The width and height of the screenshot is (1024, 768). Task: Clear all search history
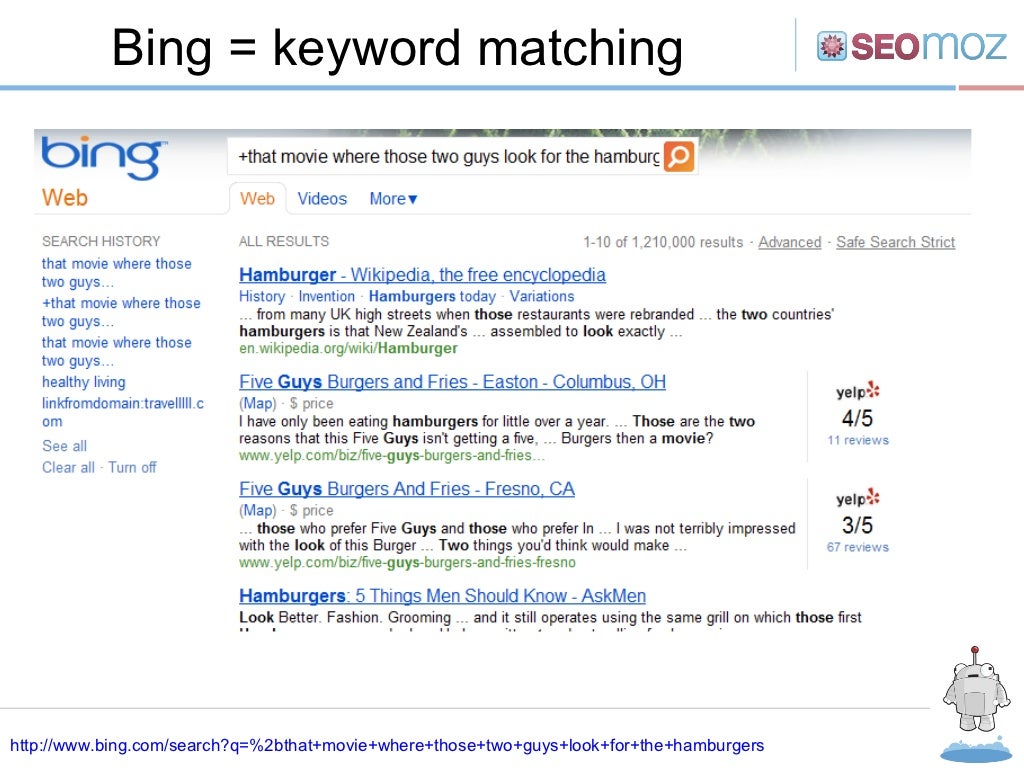pyautogui.click(x=68, y=467)
